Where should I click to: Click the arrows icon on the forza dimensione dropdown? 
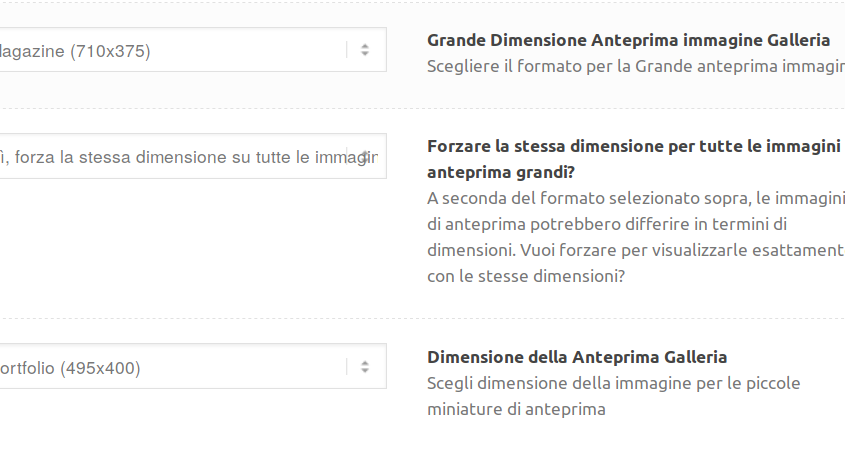[x=365, y=157]
